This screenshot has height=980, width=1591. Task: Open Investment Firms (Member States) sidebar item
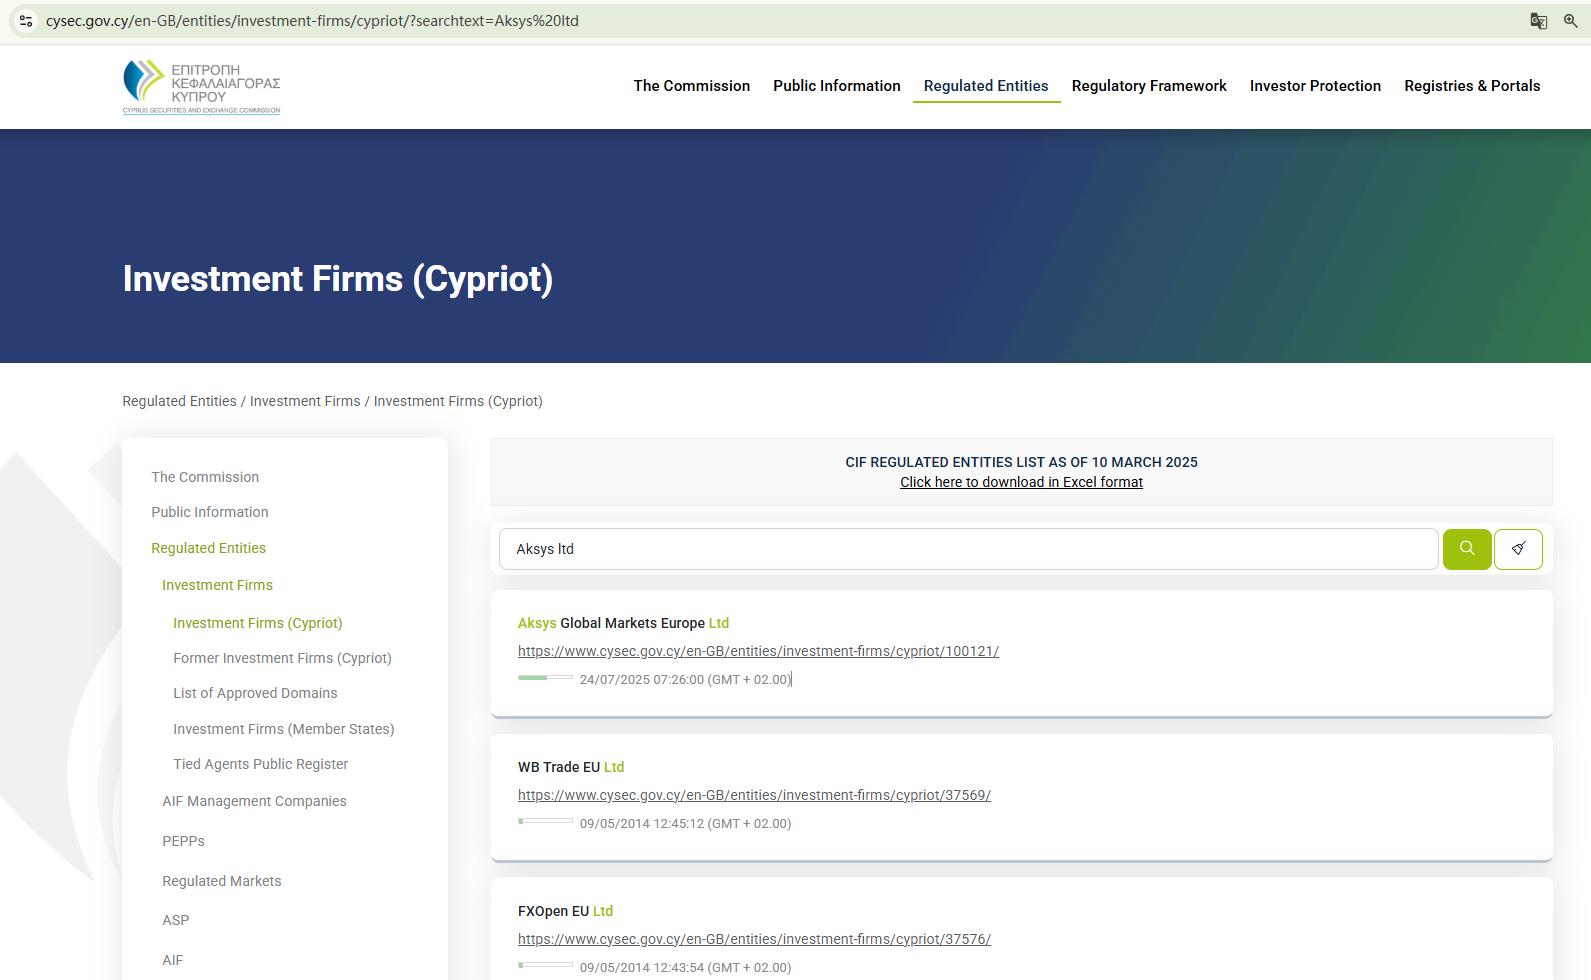(x=283, y=729)
